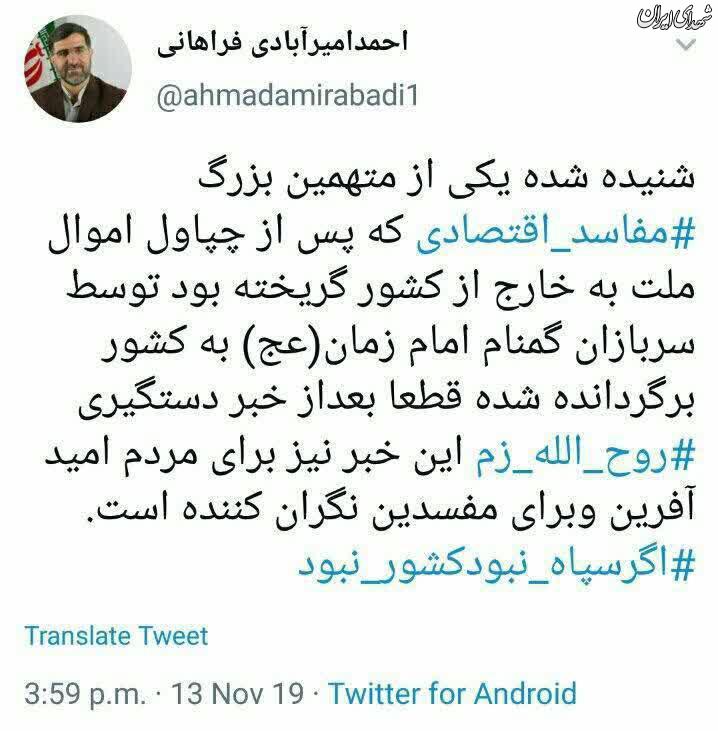Click tweet line ملت به خارج از کشور
Viewport: 718px width, 731px height.
(381, 290)
